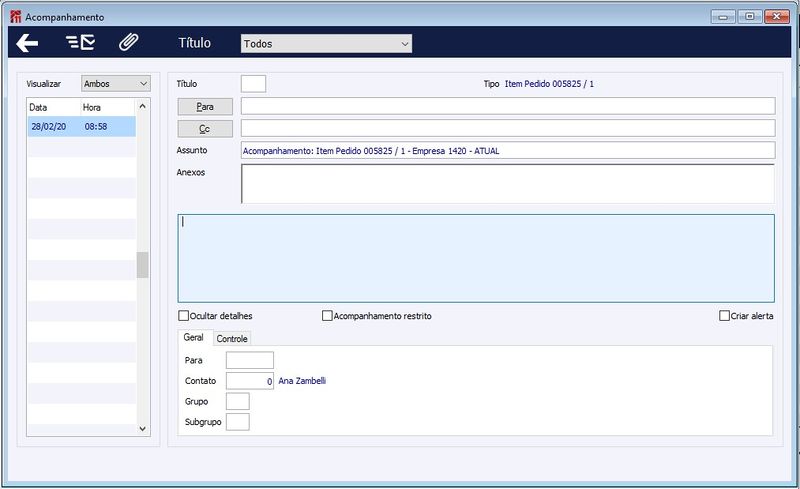Image resolution: width=800 pixels, height=489 pixels.
Task: Click the Anexos attachments box
Action: [x=508, y=184]
